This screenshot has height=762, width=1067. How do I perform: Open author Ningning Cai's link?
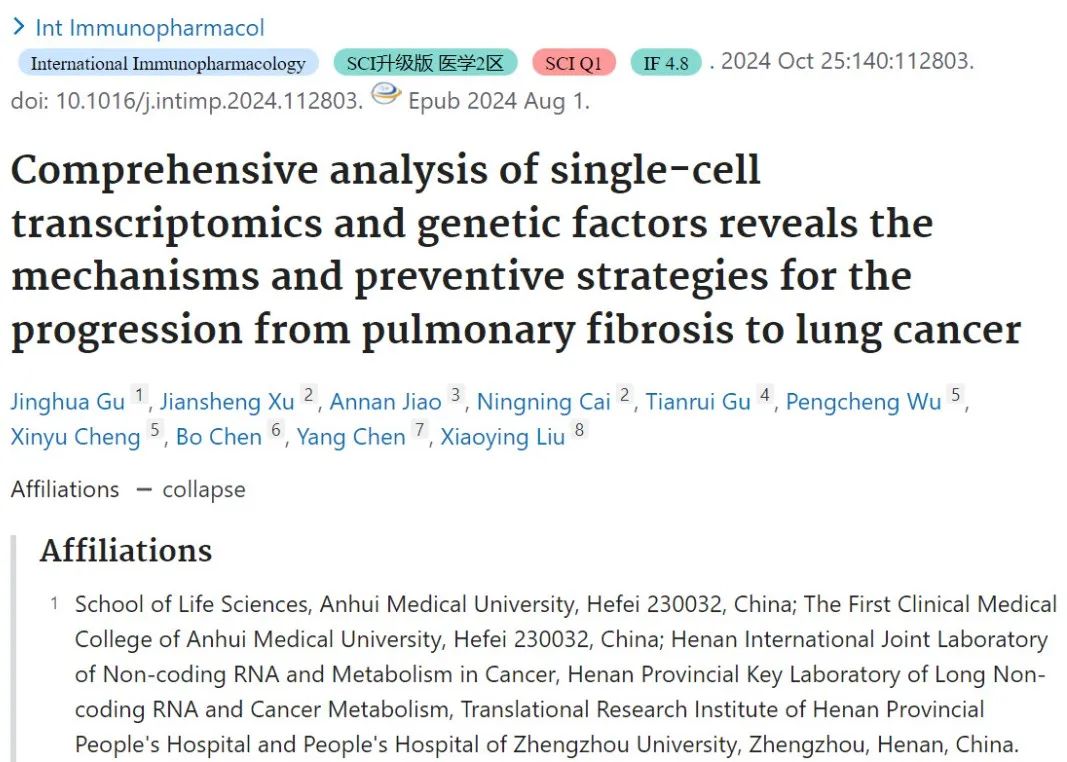[x=544, y=401]
